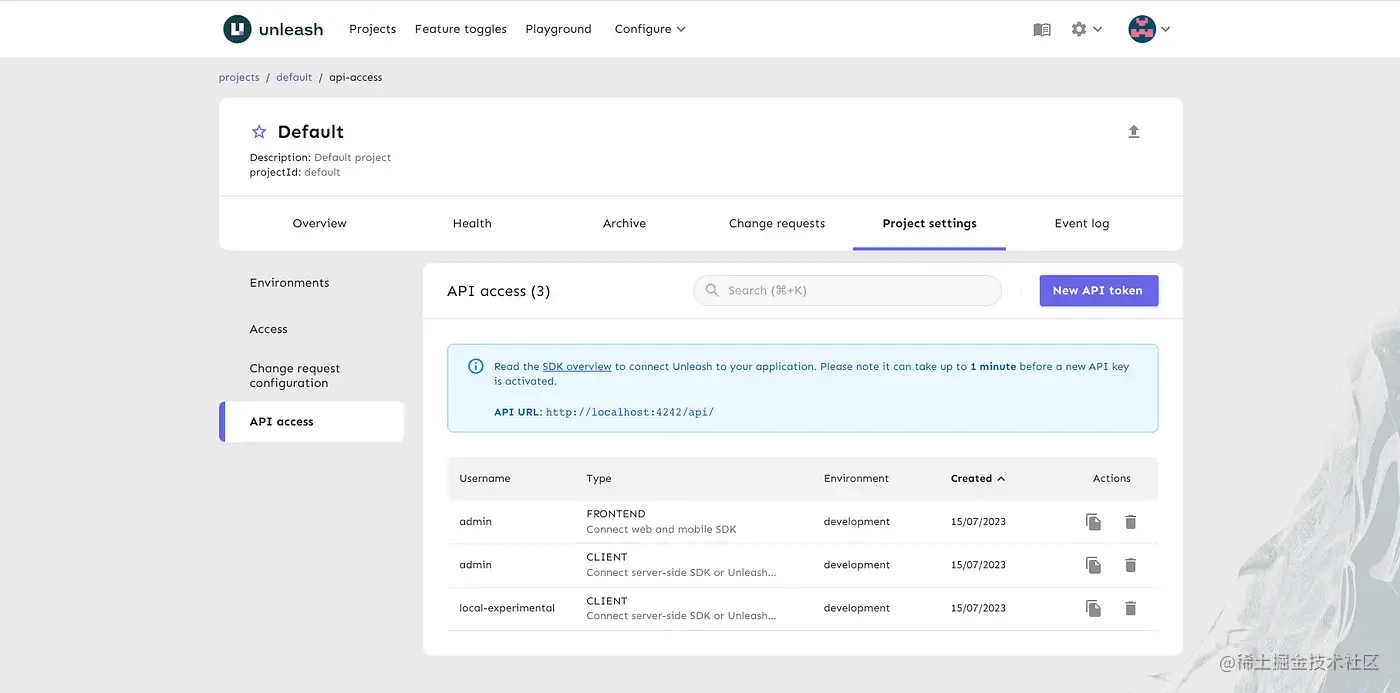This screenshot has width=1400, height=693.
Task: Copy the admin FRONTEND token
Action: [x=1093, y=522]
